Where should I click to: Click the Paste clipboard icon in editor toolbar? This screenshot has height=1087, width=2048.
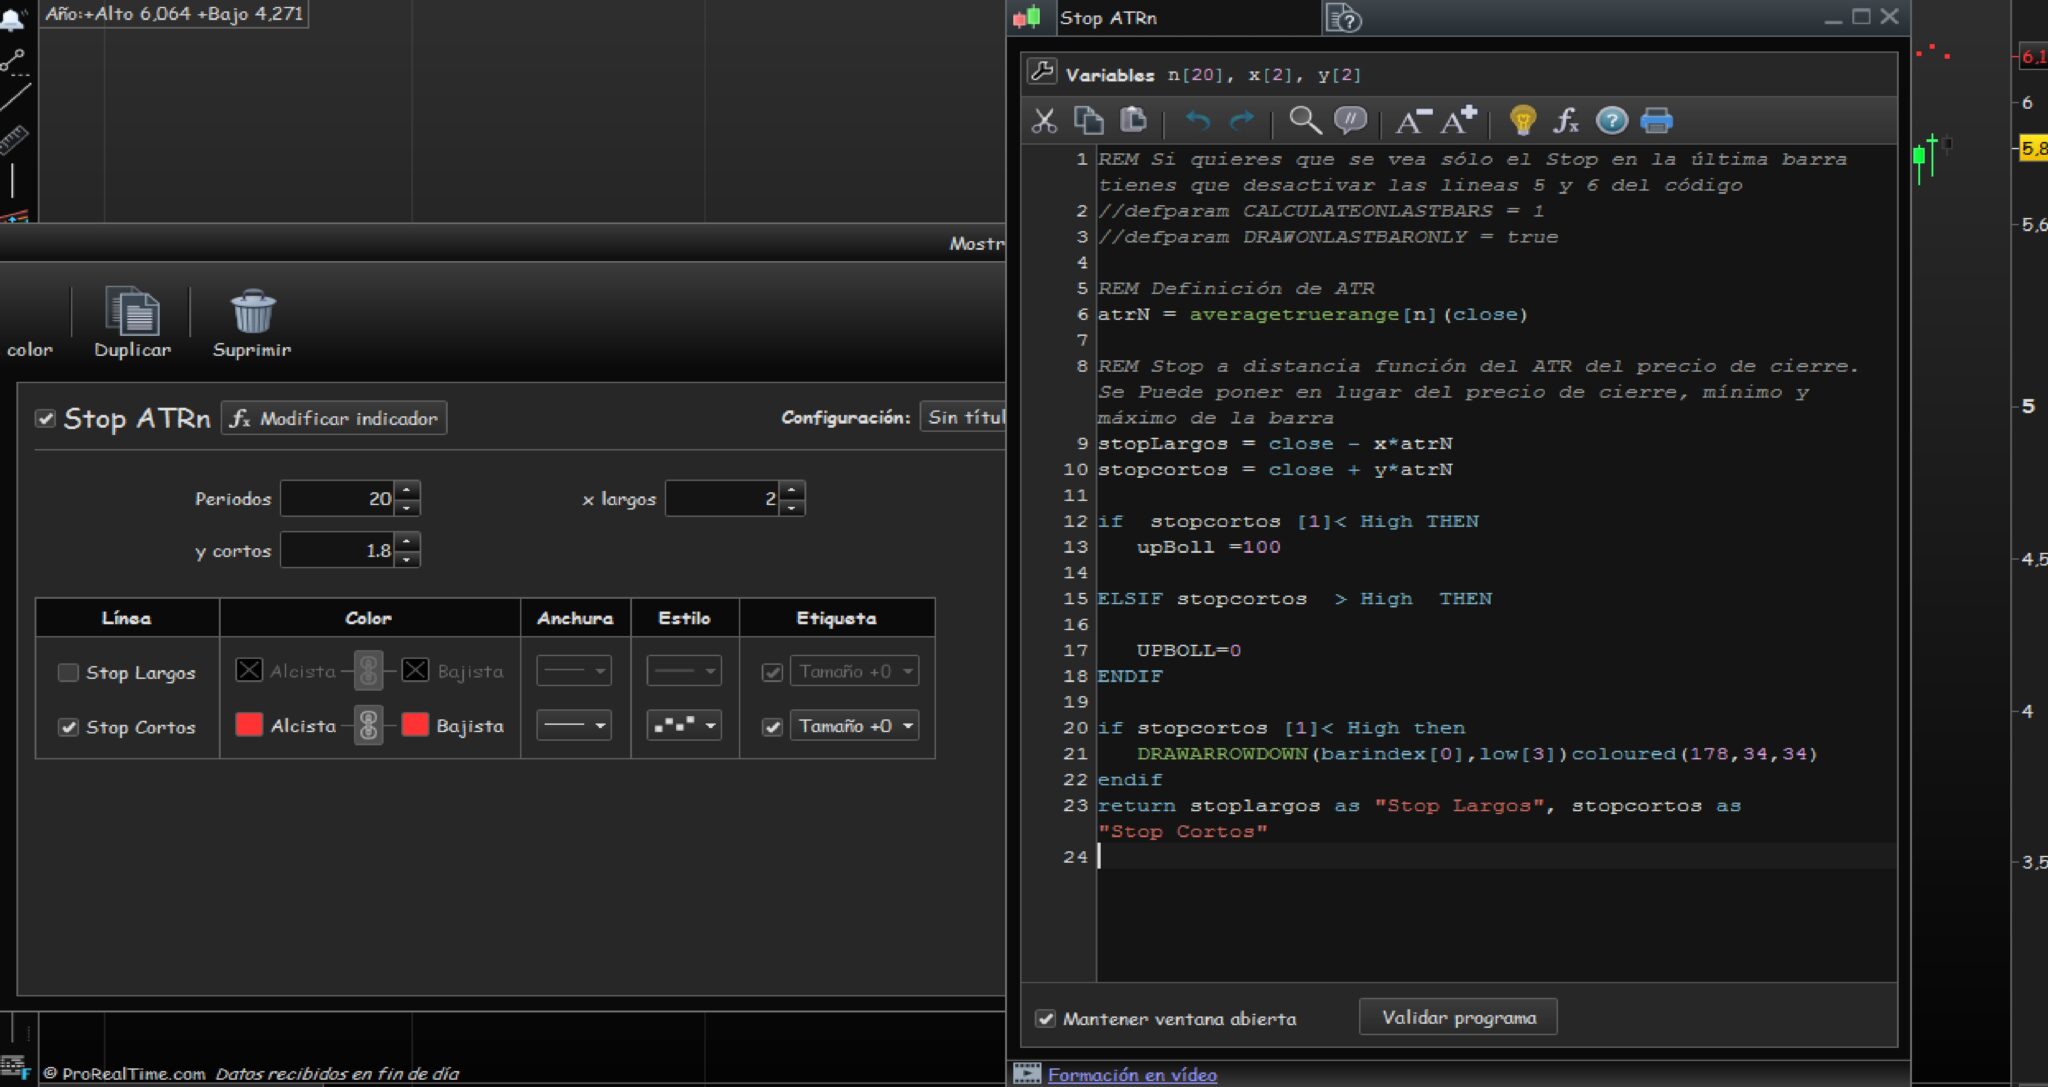(x=1133, y=121)
